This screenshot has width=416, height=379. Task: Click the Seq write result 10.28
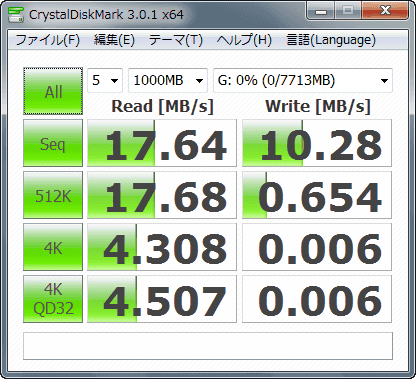[317, 143]
